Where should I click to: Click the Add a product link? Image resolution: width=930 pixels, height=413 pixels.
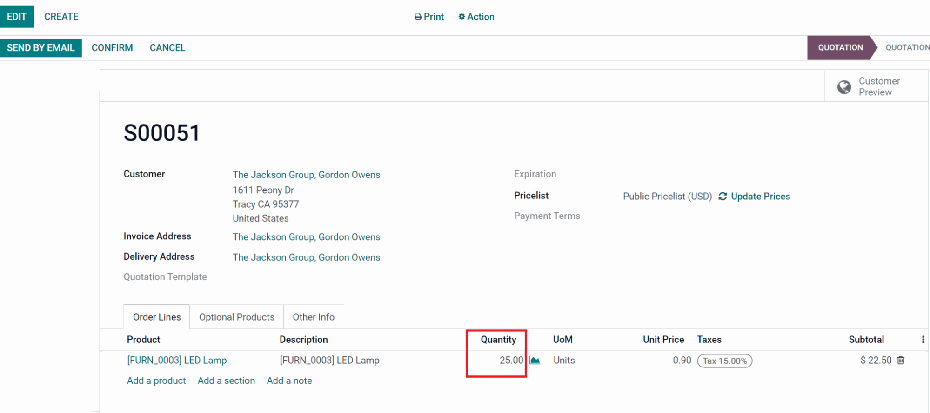coord(156,381)
